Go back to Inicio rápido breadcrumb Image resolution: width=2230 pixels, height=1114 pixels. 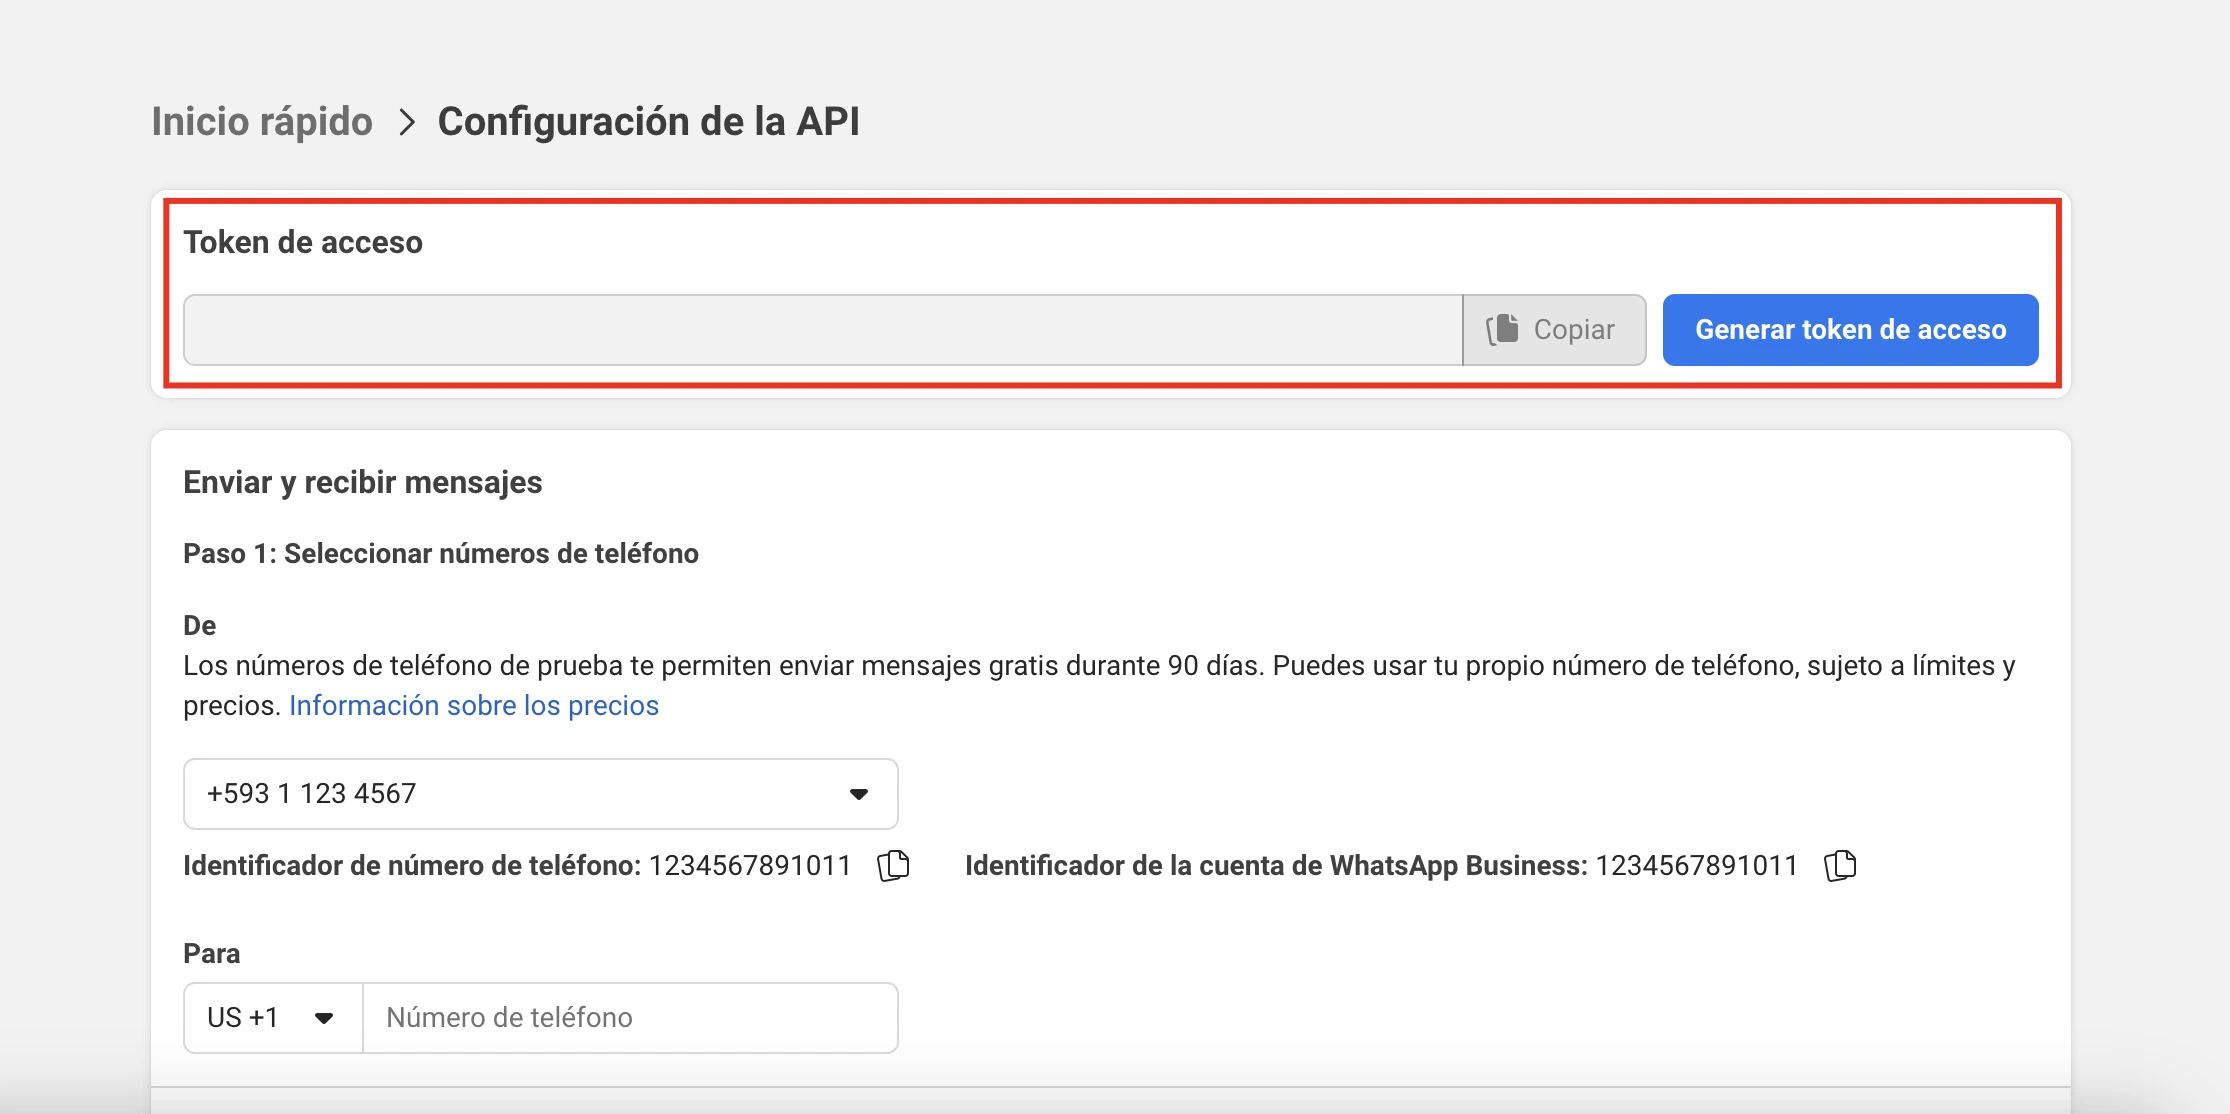coord(262,122)
